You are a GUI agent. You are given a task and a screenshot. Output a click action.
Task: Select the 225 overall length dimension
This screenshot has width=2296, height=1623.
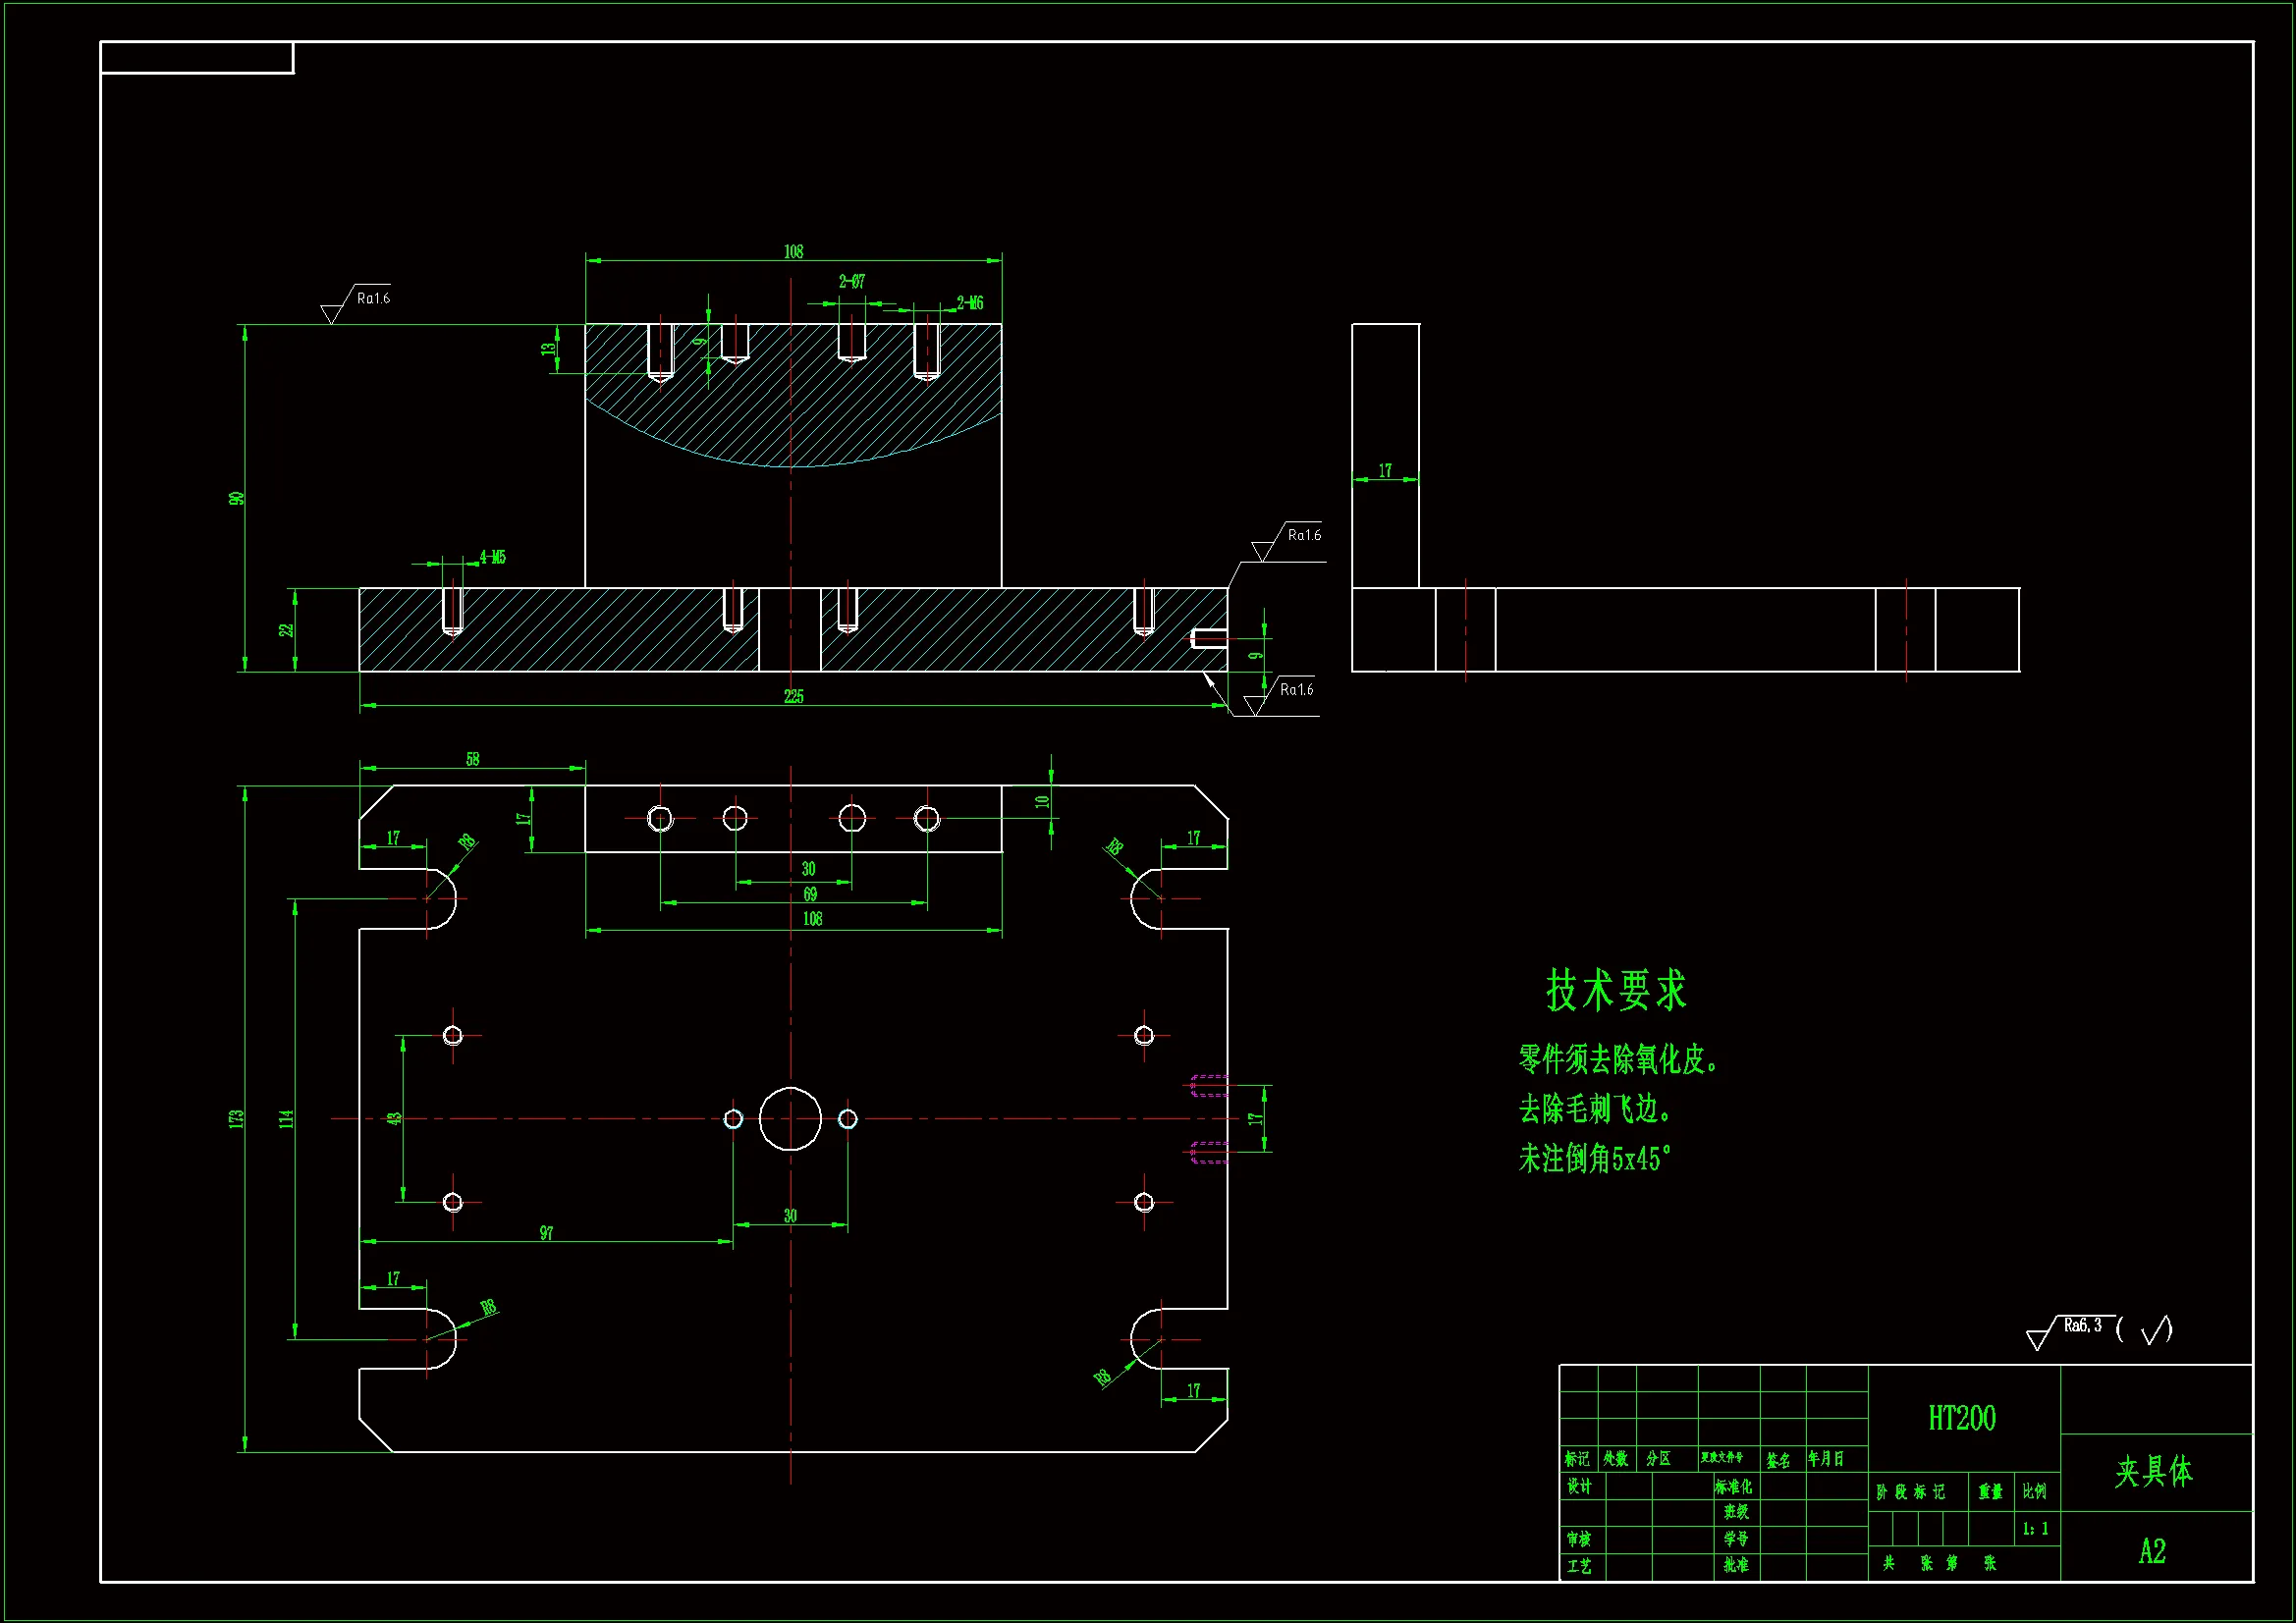[793, 696]
